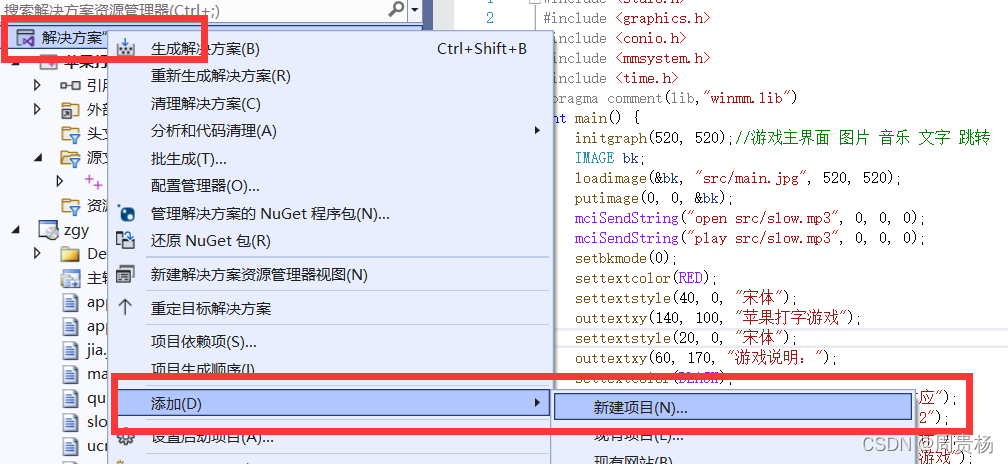
Task: Collapse the zgy project node
Action: coord(16,229)
